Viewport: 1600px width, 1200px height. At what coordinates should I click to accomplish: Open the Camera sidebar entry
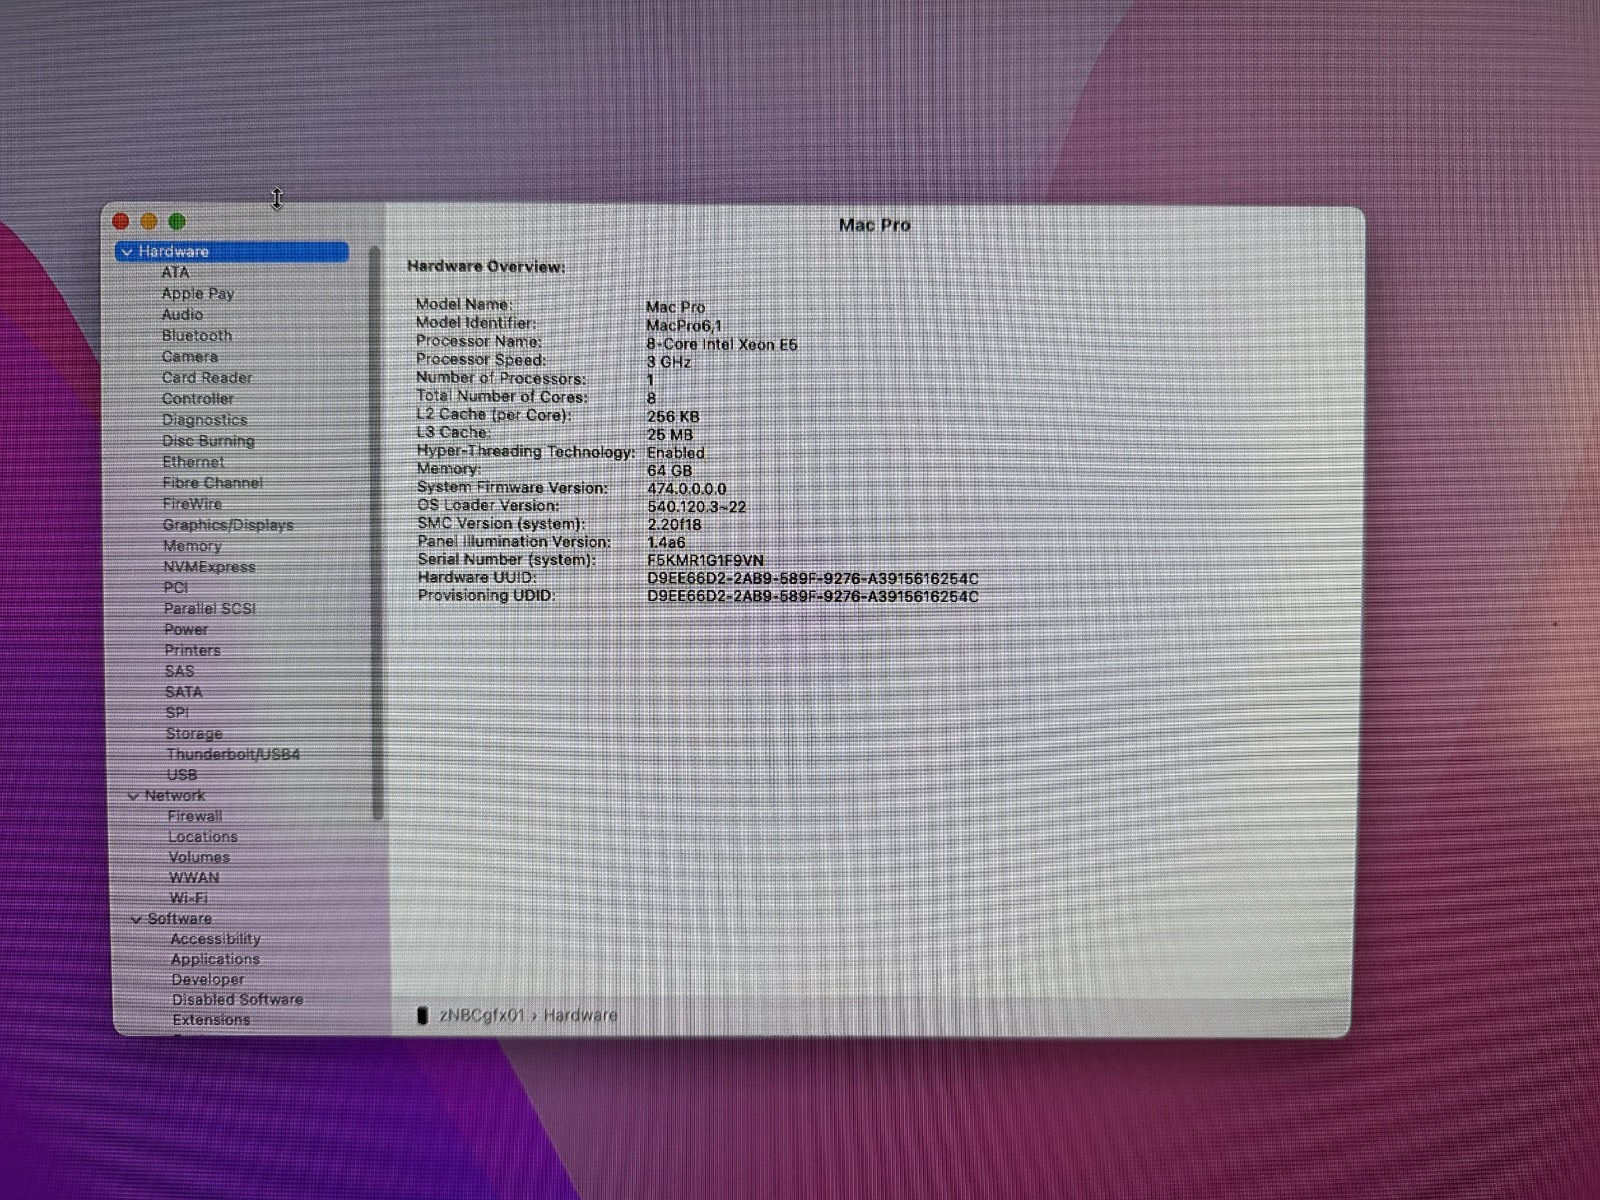[x=190, y=357]
